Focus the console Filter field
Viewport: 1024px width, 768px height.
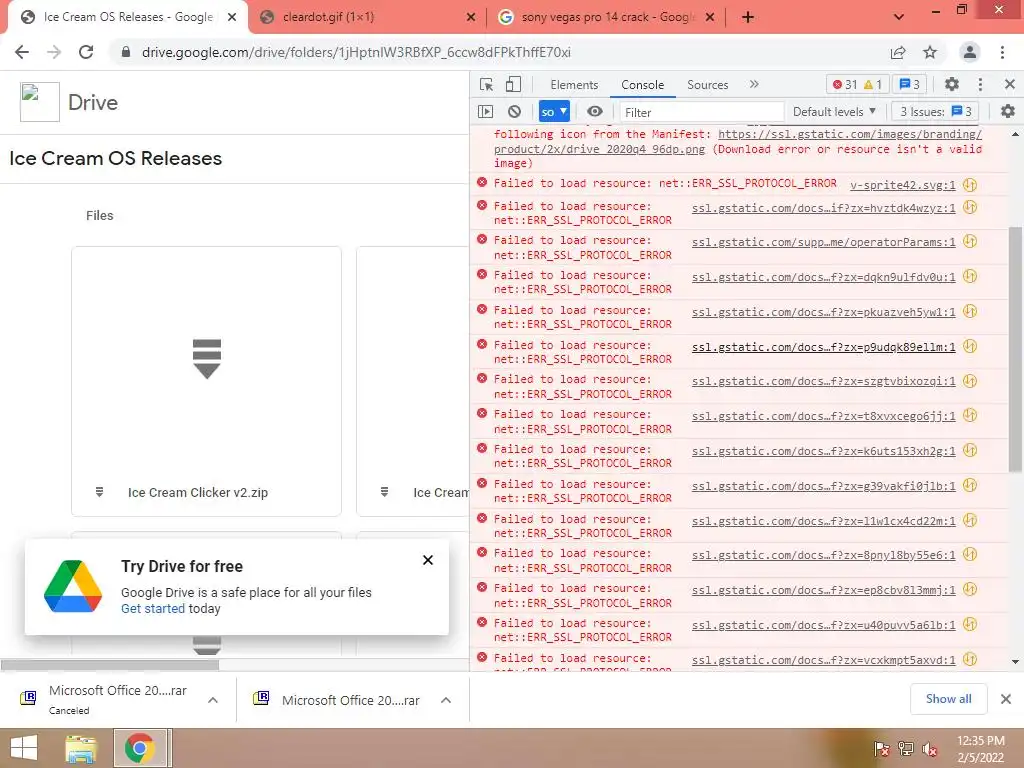(x=701, y=112)
